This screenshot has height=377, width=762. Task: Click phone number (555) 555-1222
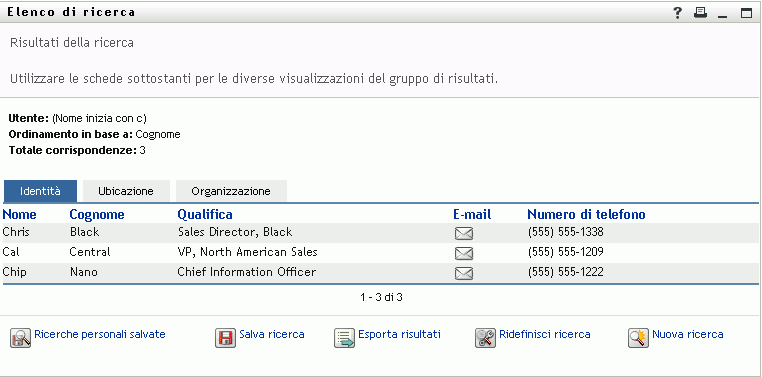(565, 272)
